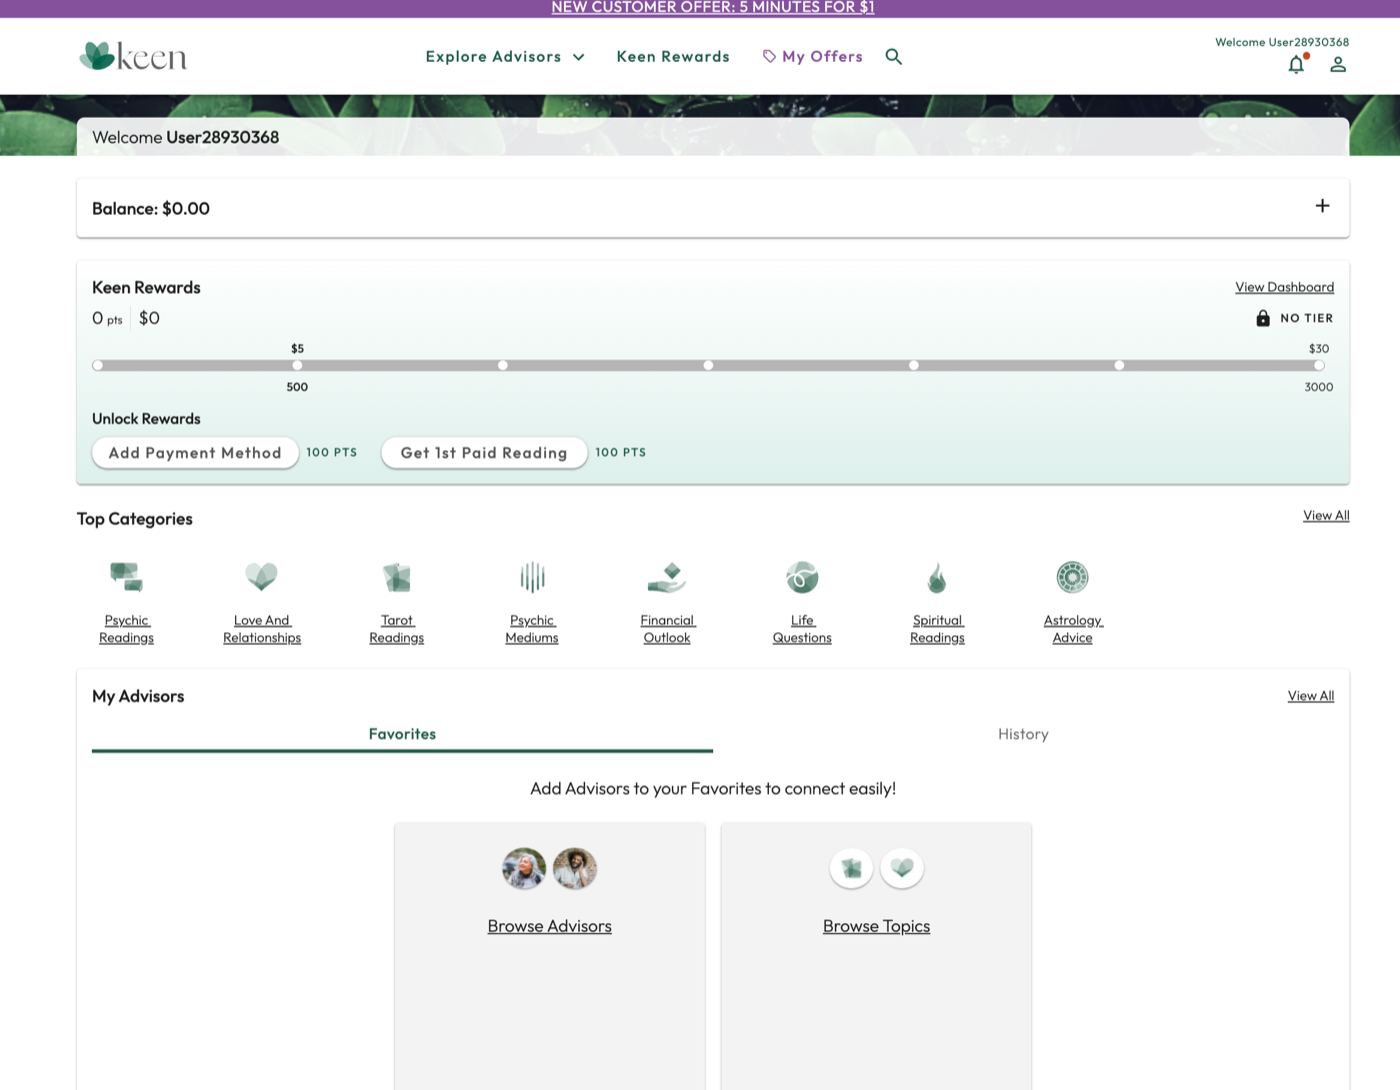Open the Financial Outlook link
Screen dimensions: 1400x1090
click(x=667, y=629)
